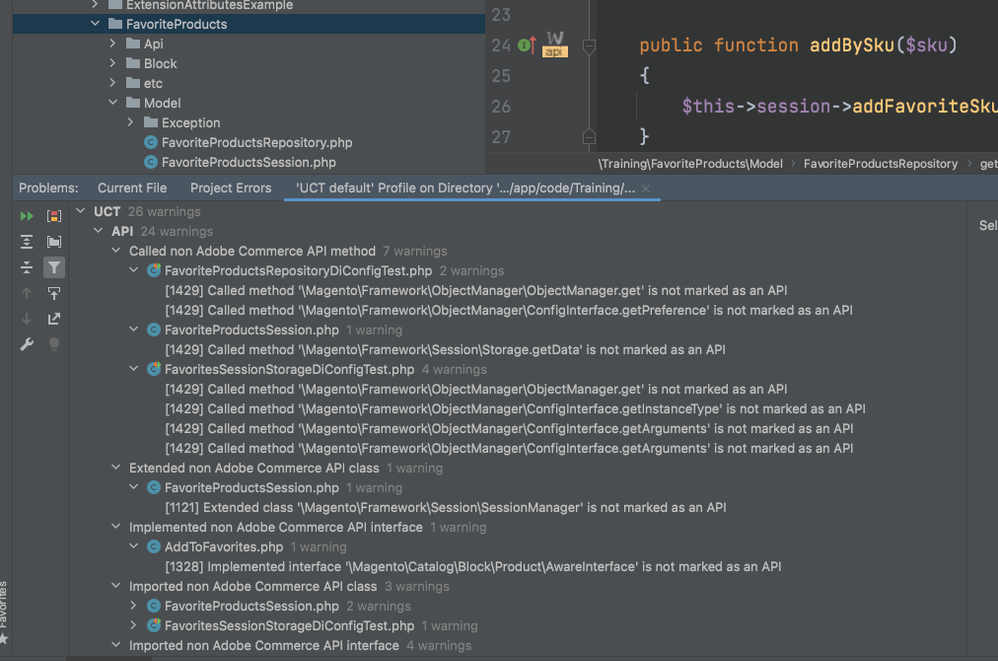Collapse the UCT warnings root node
Viewport: 998px width, 661px height.
[81, 212]
